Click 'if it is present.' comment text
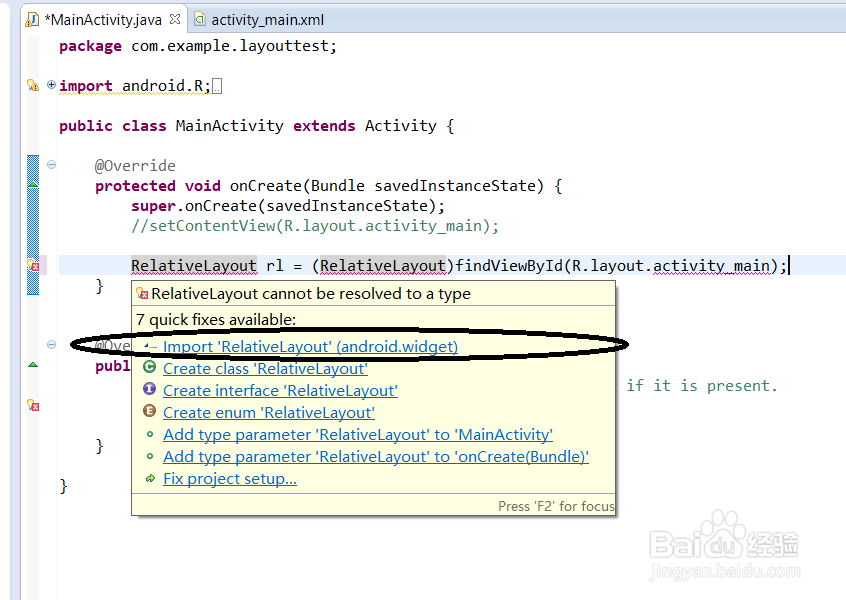 click(x=702, y=385)
